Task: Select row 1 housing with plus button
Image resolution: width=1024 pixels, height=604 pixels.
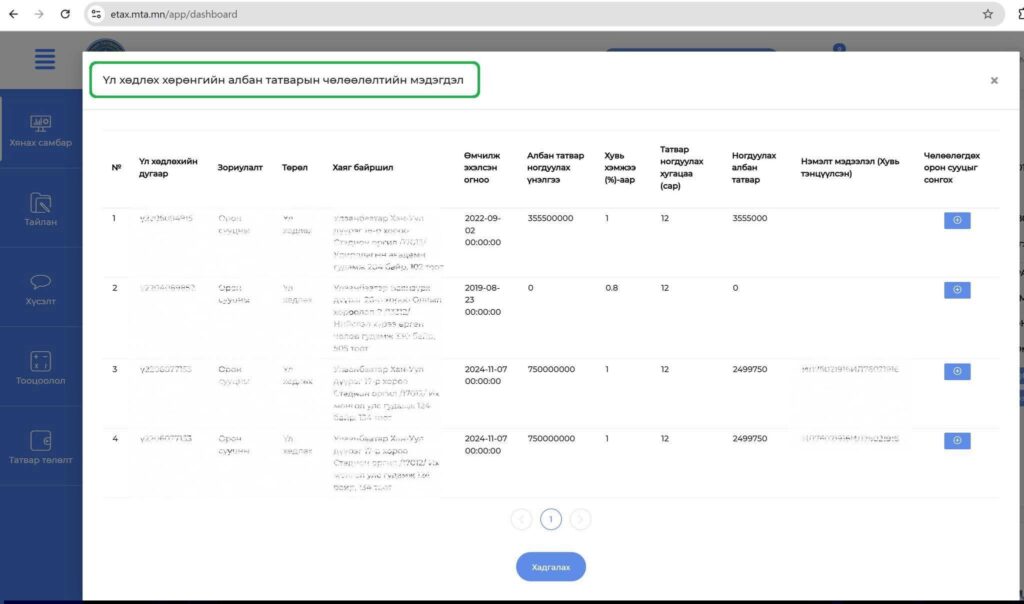Action: [x=957, y=220]
